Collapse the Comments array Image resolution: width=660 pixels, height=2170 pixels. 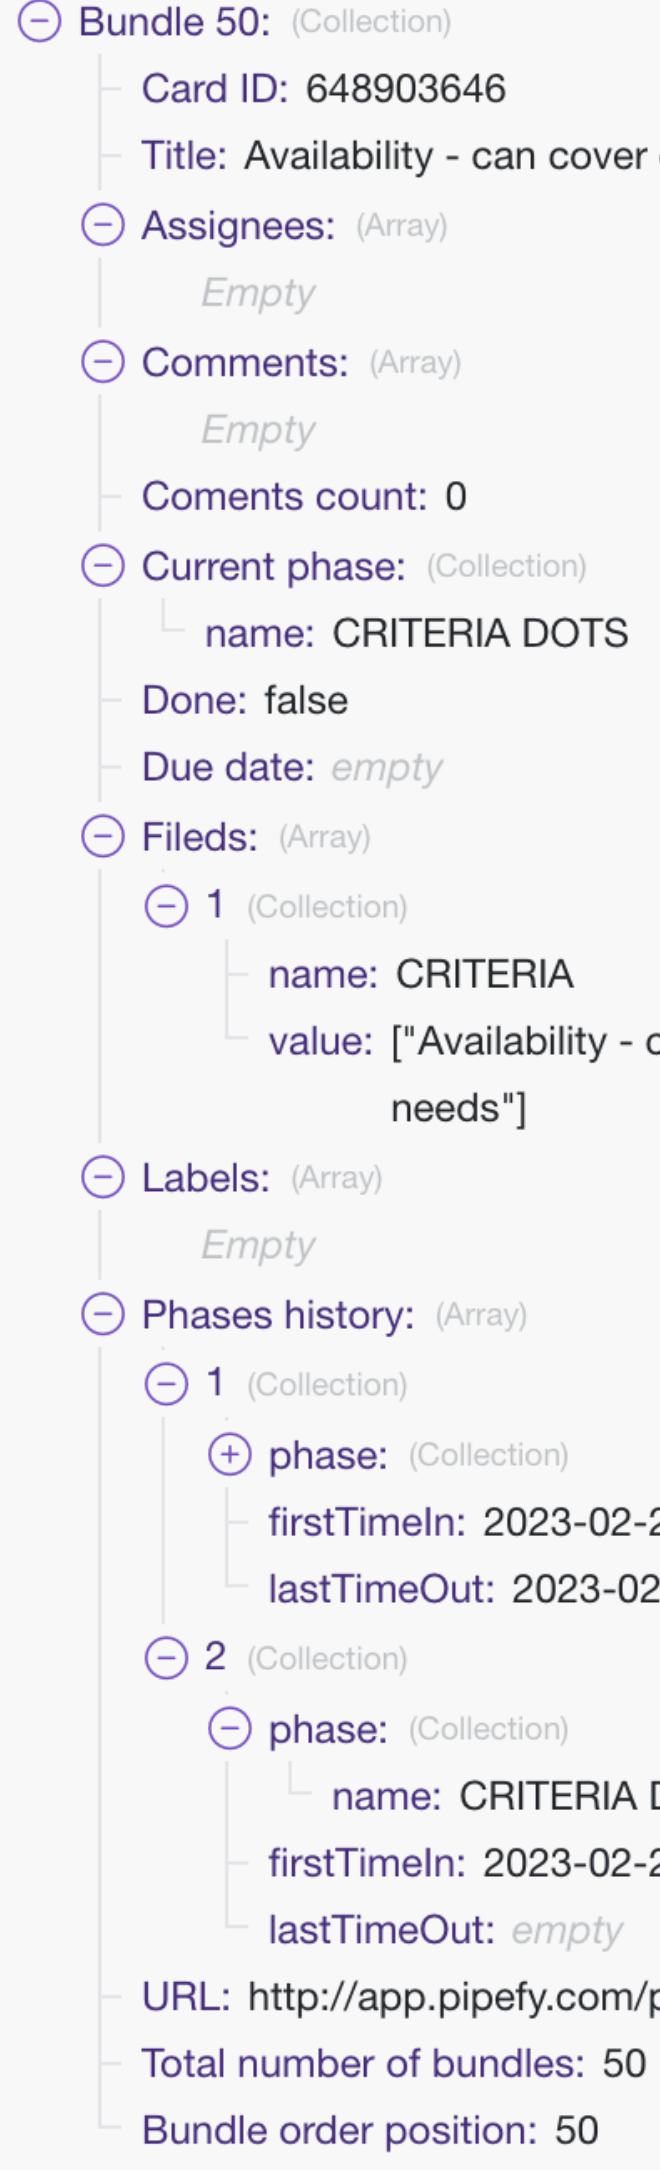[103, 362]
